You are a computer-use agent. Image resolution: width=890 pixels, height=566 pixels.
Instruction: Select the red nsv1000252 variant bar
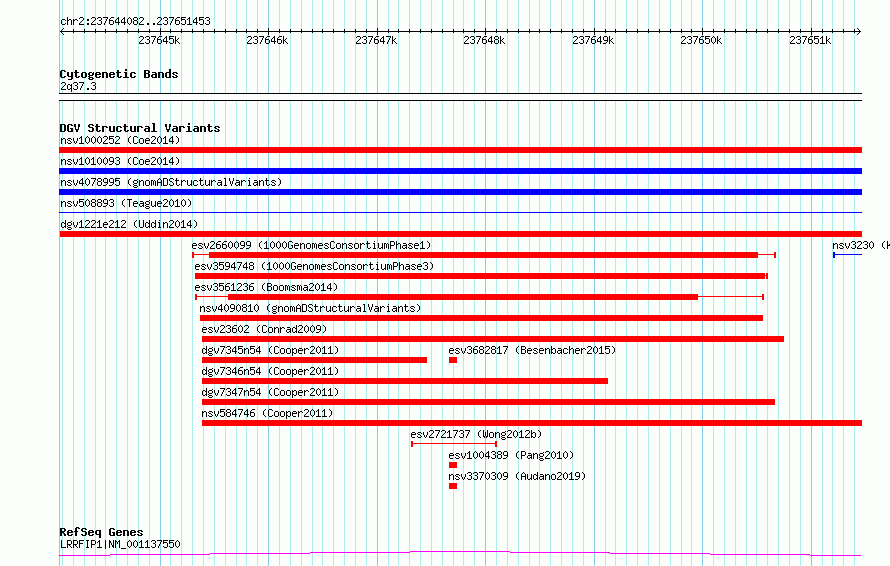[x=460, y=150]
